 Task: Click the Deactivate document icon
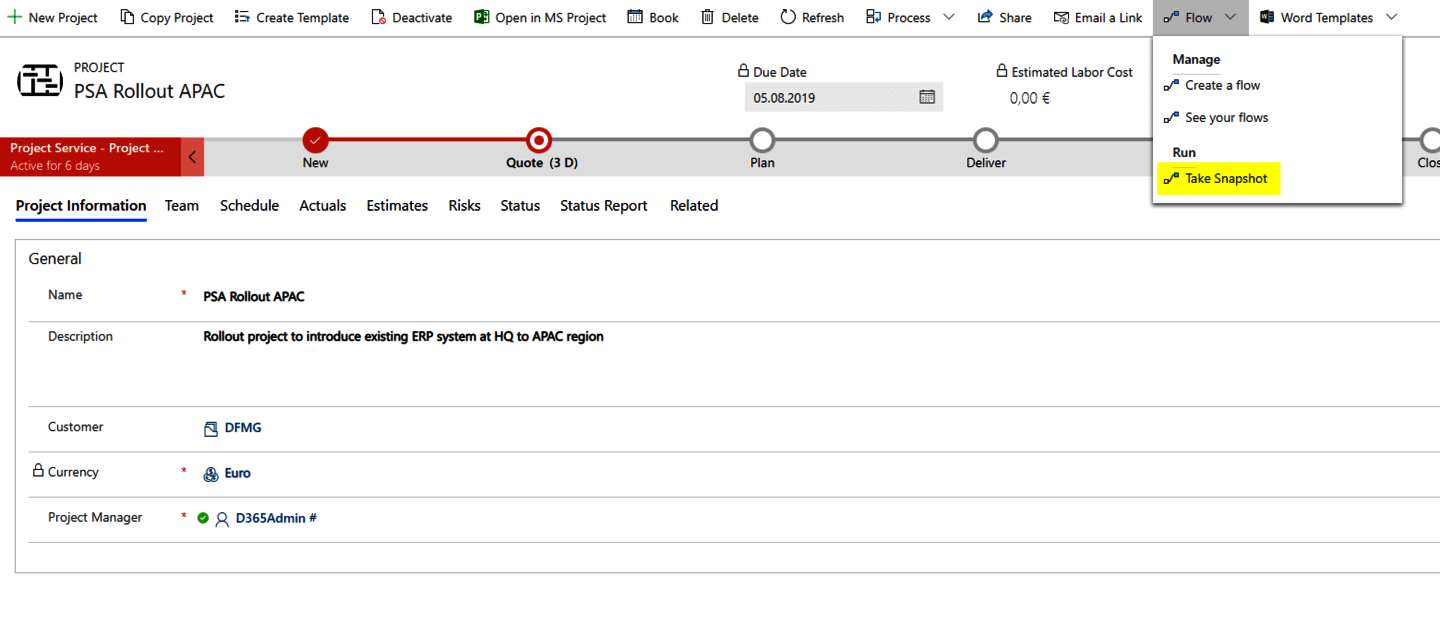pyautogui.click(x=378, y=17)
